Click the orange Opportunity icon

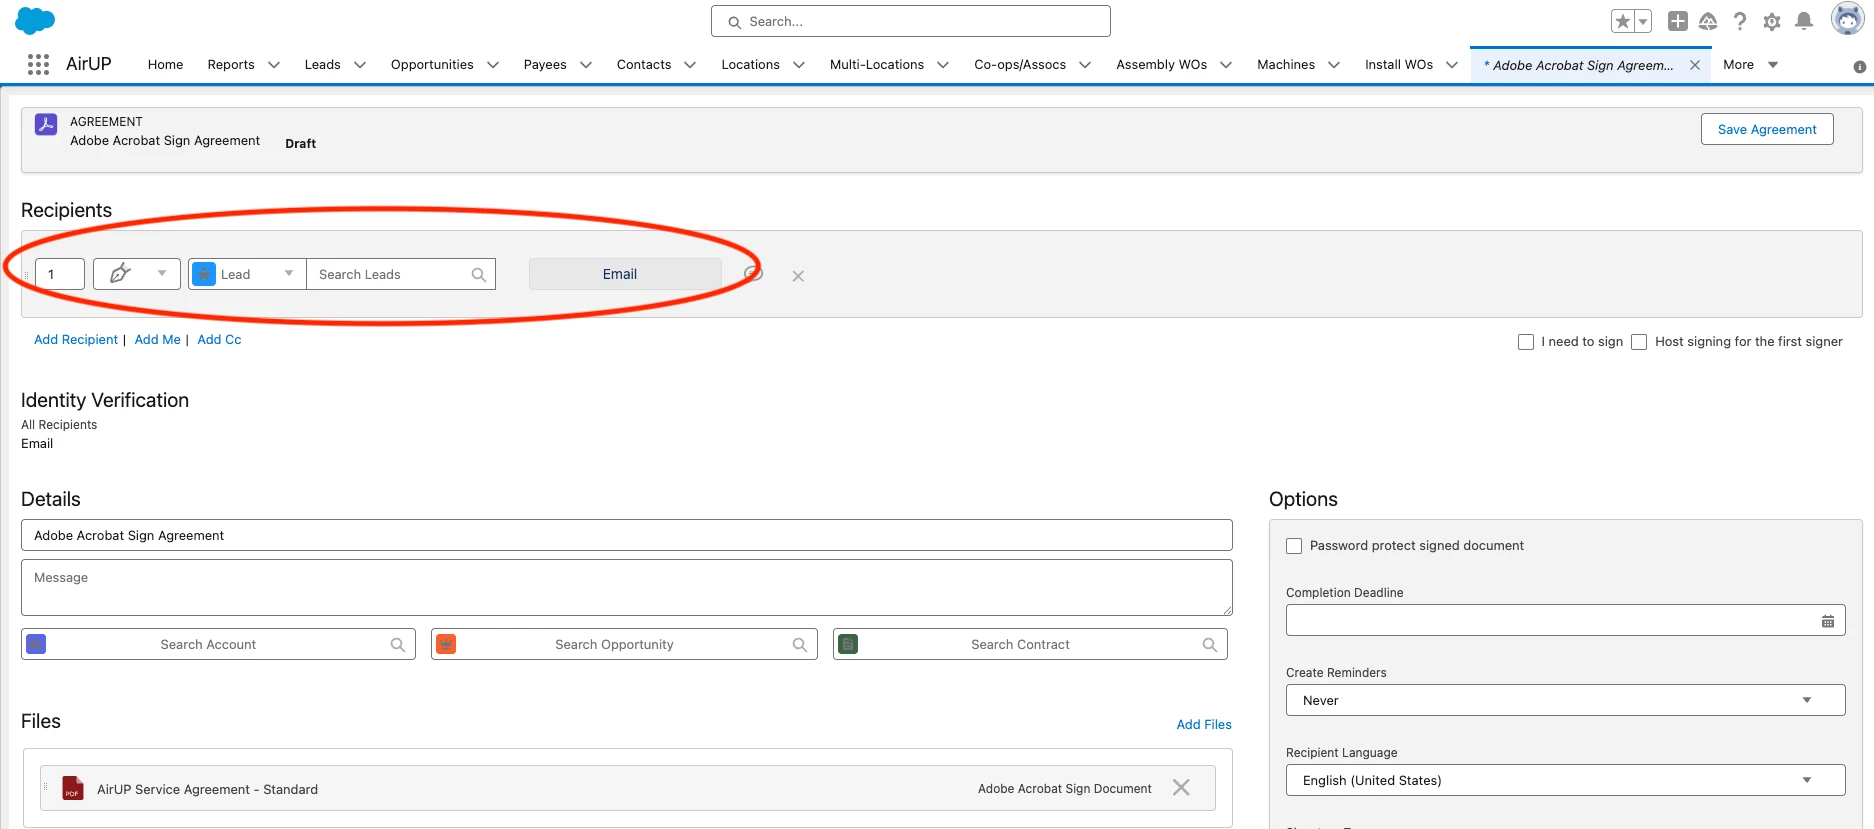pyautogui.click(x=446, y=644)
